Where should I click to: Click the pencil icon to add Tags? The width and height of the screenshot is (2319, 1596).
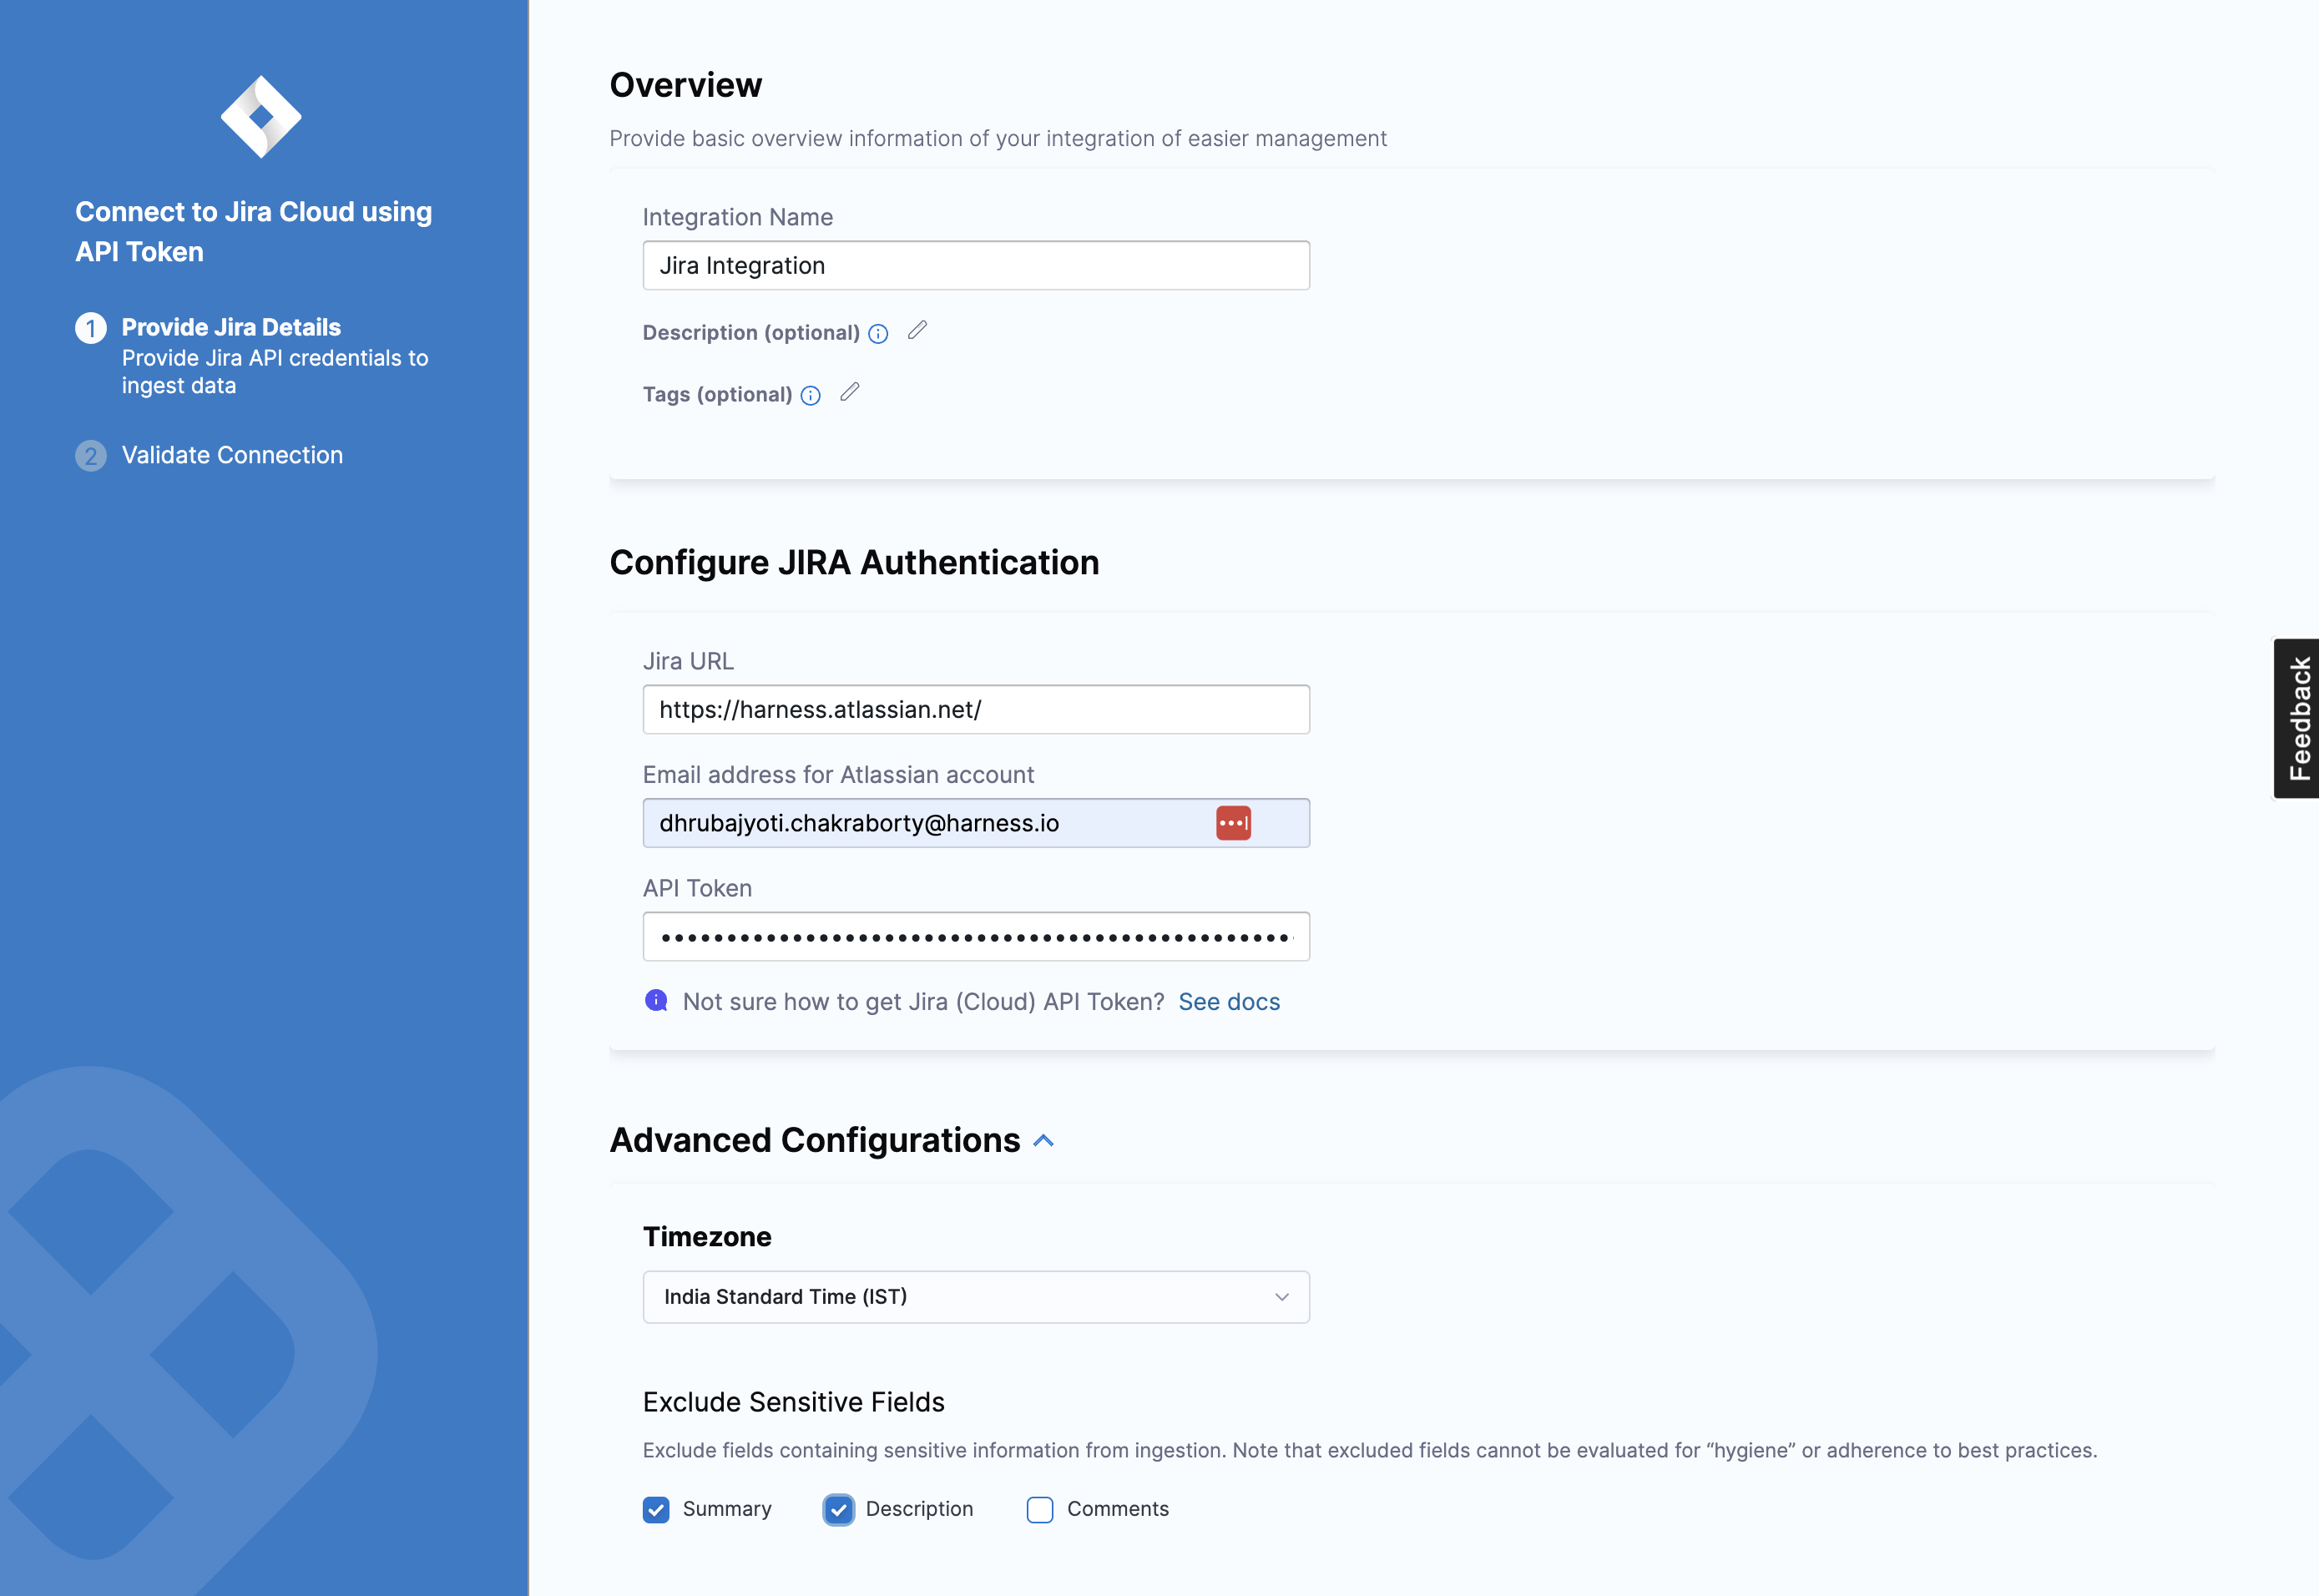[x=849, y=393]
